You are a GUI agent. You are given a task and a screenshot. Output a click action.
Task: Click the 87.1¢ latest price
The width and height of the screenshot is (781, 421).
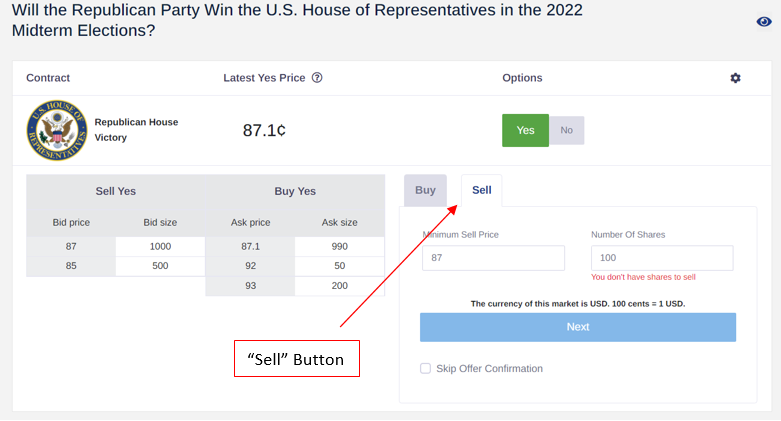[x=264, y=131]
